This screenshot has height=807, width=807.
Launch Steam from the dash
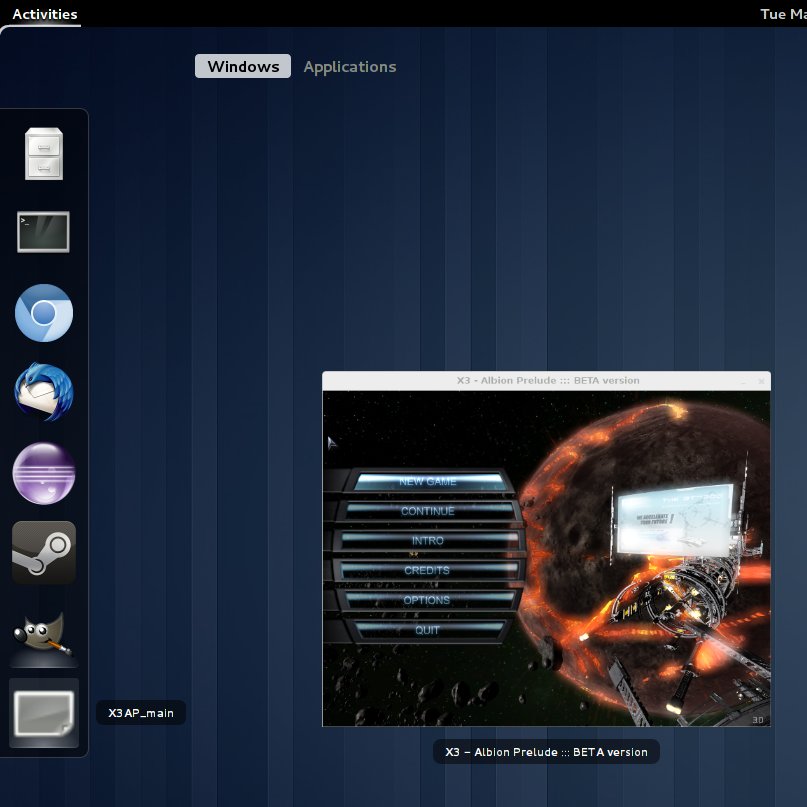point(44,552)
